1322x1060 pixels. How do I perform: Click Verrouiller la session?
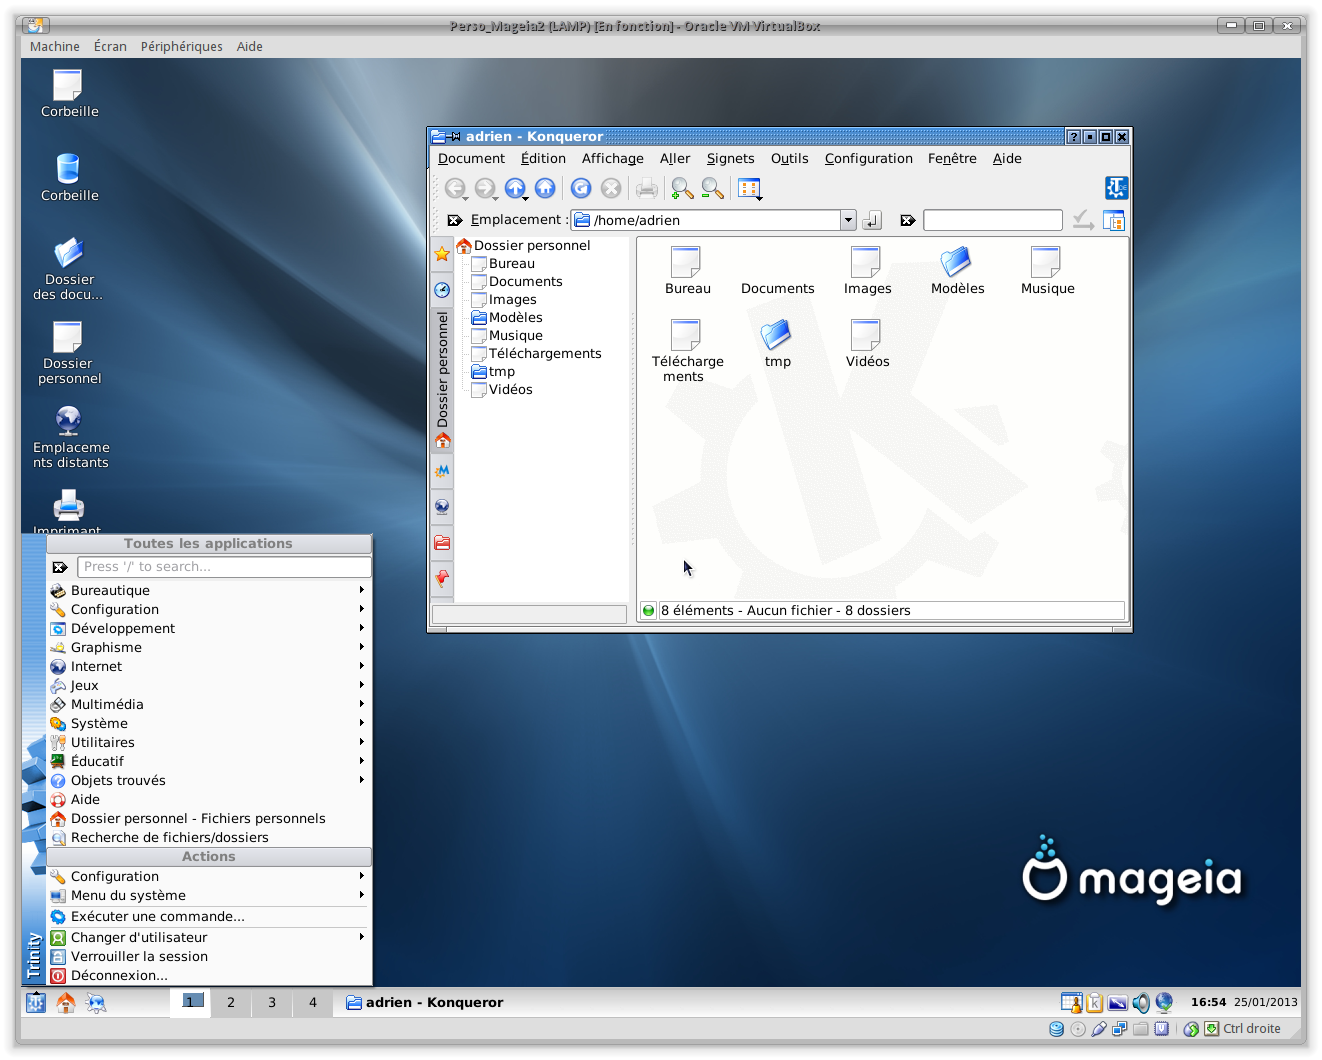pos(209,957)
